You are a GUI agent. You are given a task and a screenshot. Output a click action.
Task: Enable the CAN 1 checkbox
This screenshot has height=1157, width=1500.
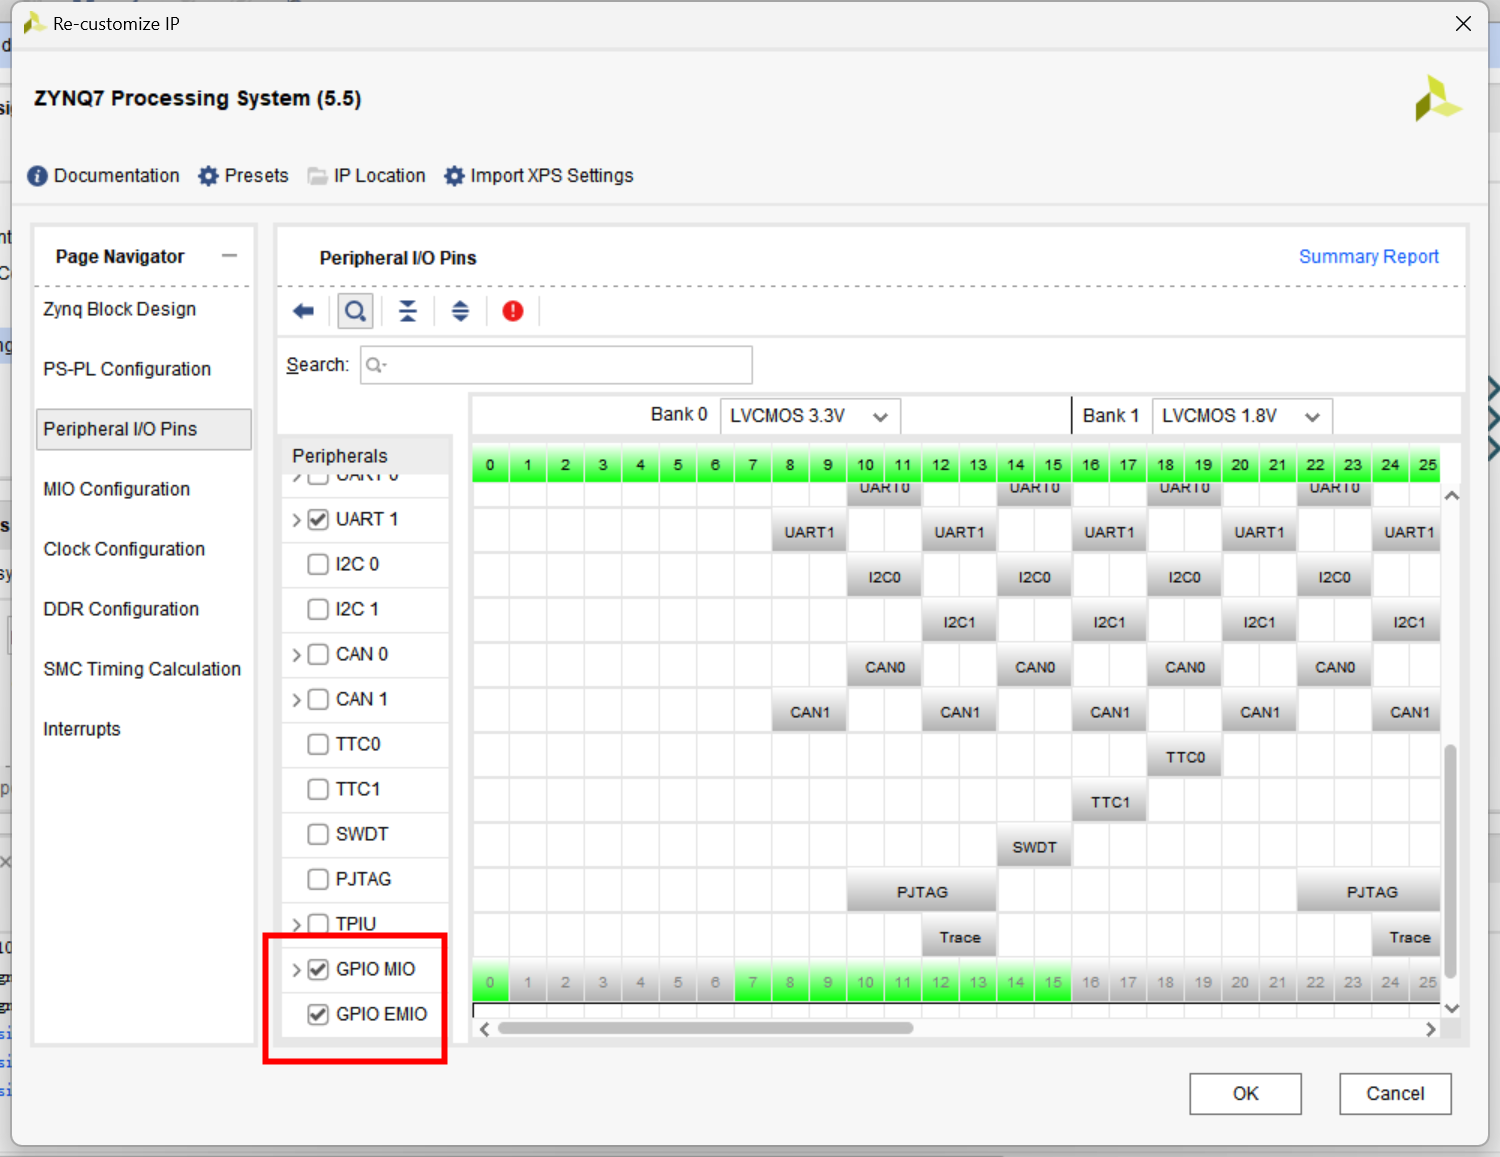coord(318,699)
